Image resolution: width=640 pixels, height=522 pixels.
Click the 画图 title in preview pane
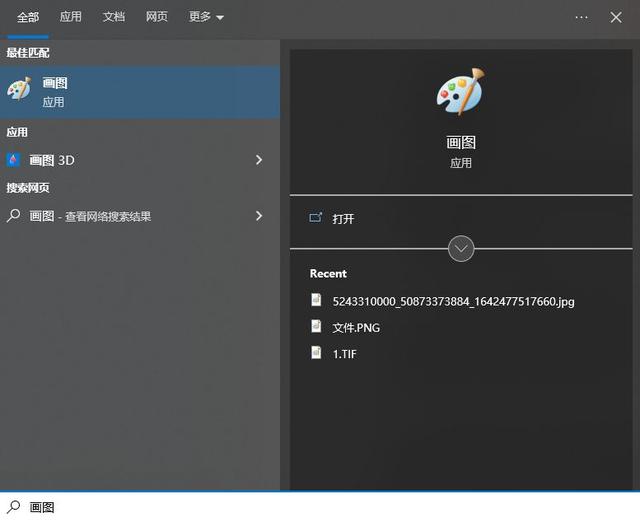tap(461, 142)
